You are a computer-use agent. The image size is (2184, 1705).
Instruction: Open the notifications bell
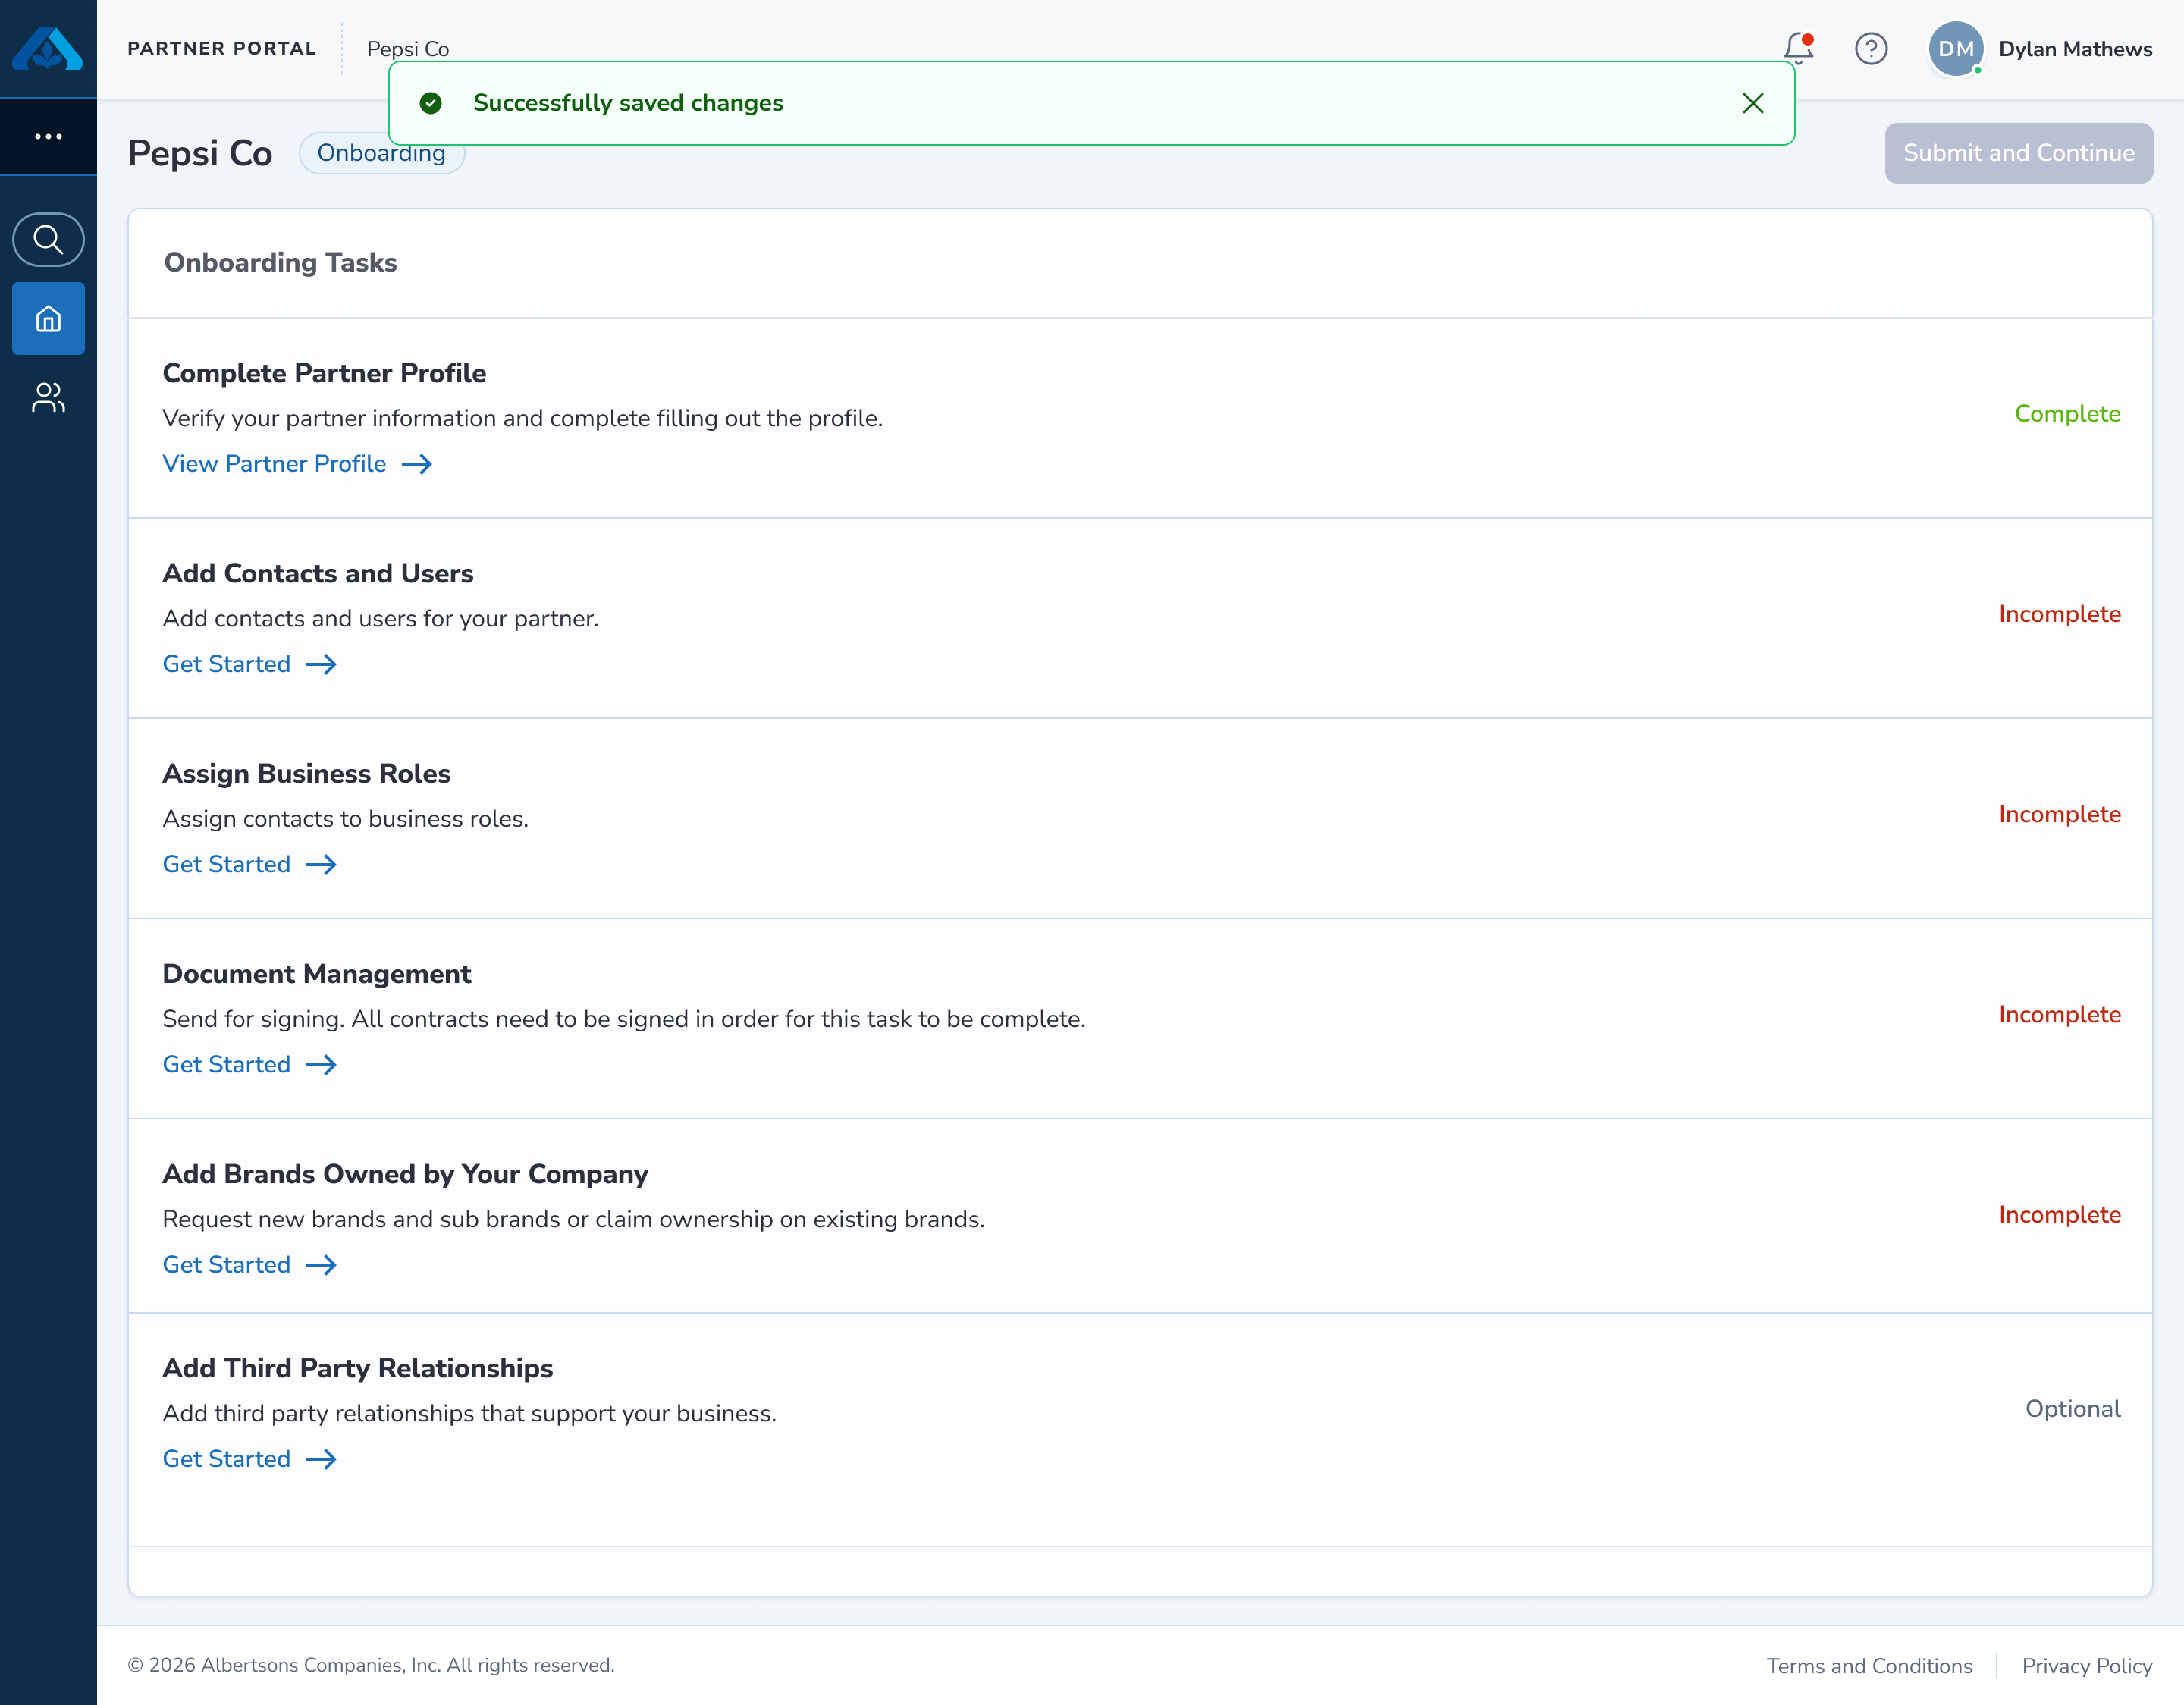[x=1799, y=48]
